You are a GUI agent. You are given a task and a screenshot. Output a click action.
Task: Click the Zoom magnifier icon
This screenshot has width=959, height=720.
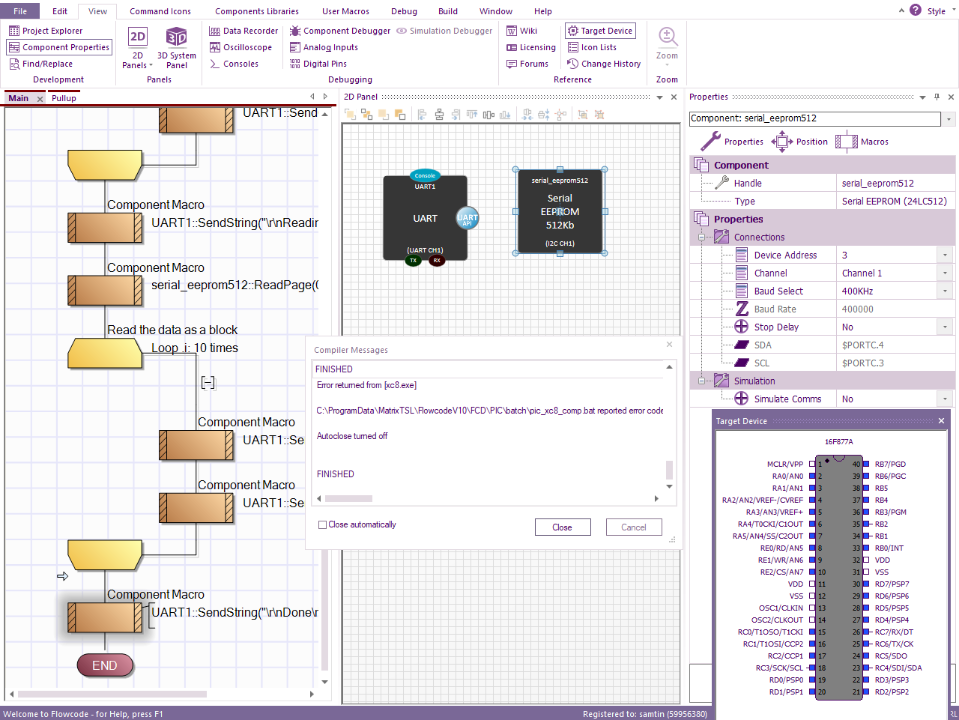pos(667,37)
